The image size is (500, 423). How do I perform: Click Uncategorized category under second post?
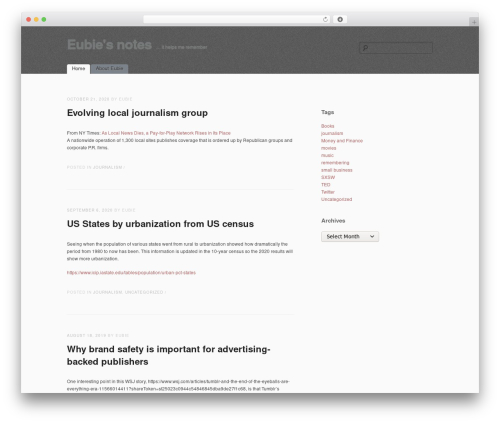(x=144, y=292)
